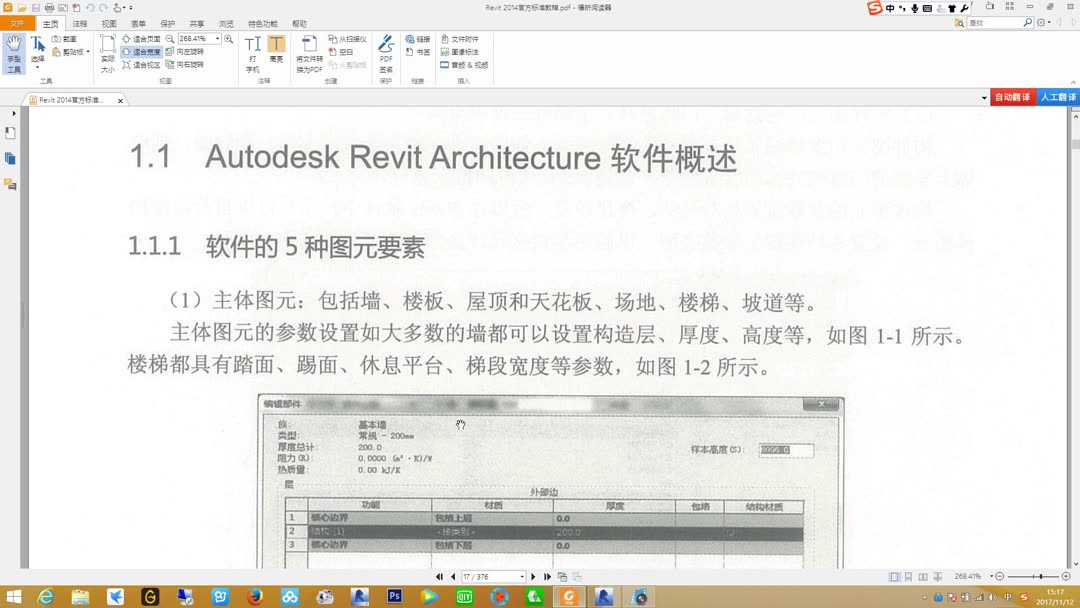The height and width of the screenshot is (608, 1080).
Task: Expand the clipboard dropdown (剪贴板)
Action: pyautogui.click(x=87, y=50)
